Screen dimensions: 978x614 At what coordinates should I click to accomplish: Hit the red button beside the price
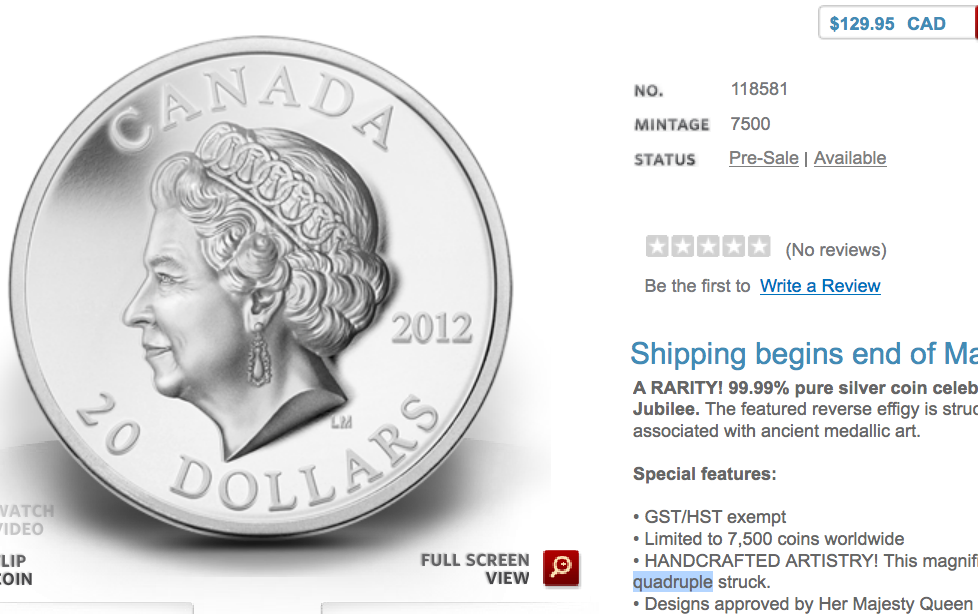(x=976, y=24)
